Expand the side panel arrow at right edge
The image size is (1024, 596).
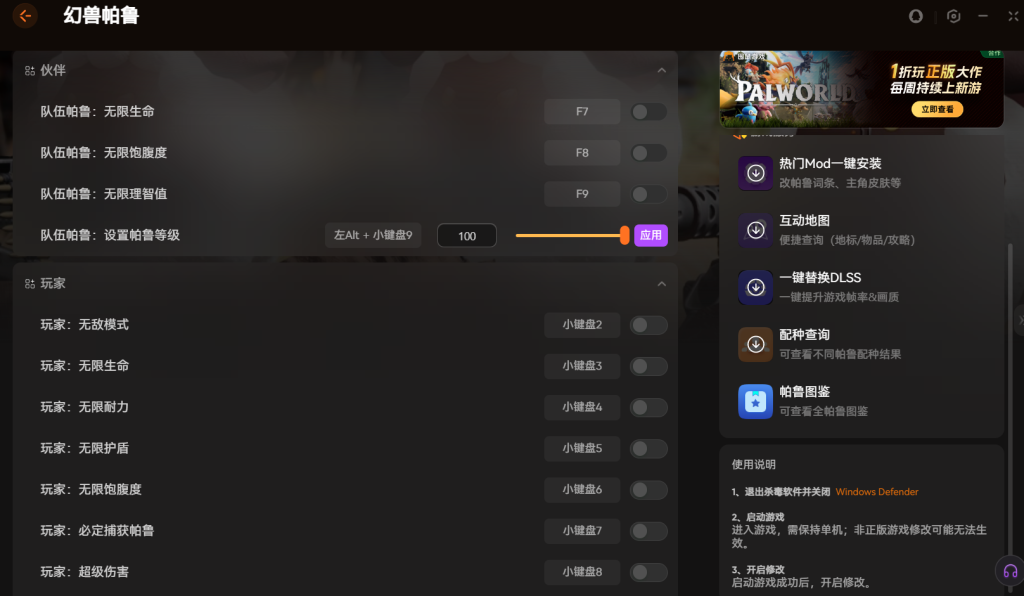pyautogui.click(x=1019, y=320)
